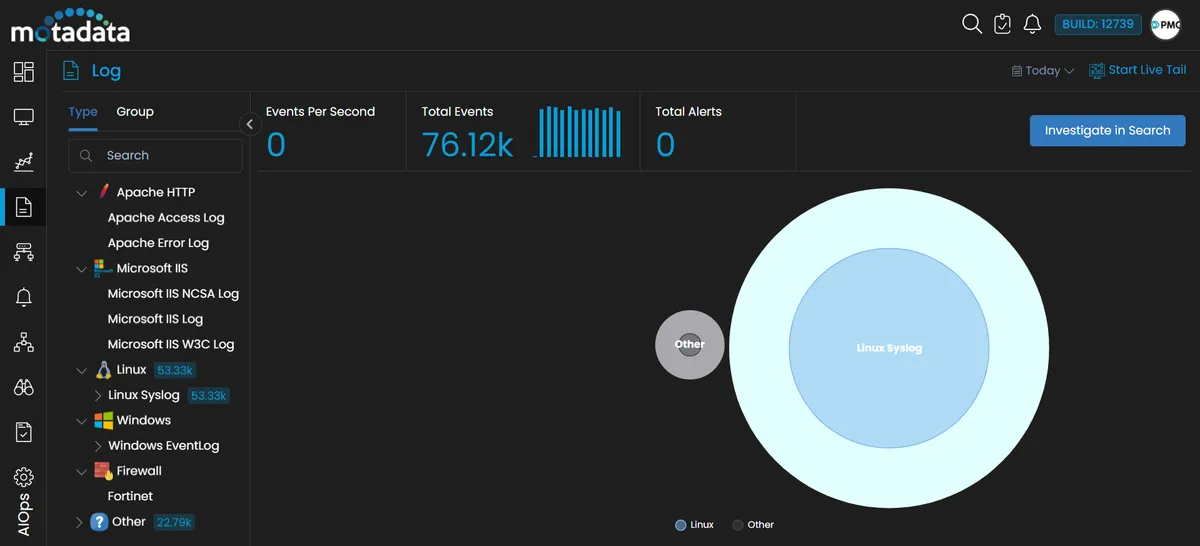Click the global search magnifier icon
Viewport: 1200px width, 546px height.
[x=972, y=24]
